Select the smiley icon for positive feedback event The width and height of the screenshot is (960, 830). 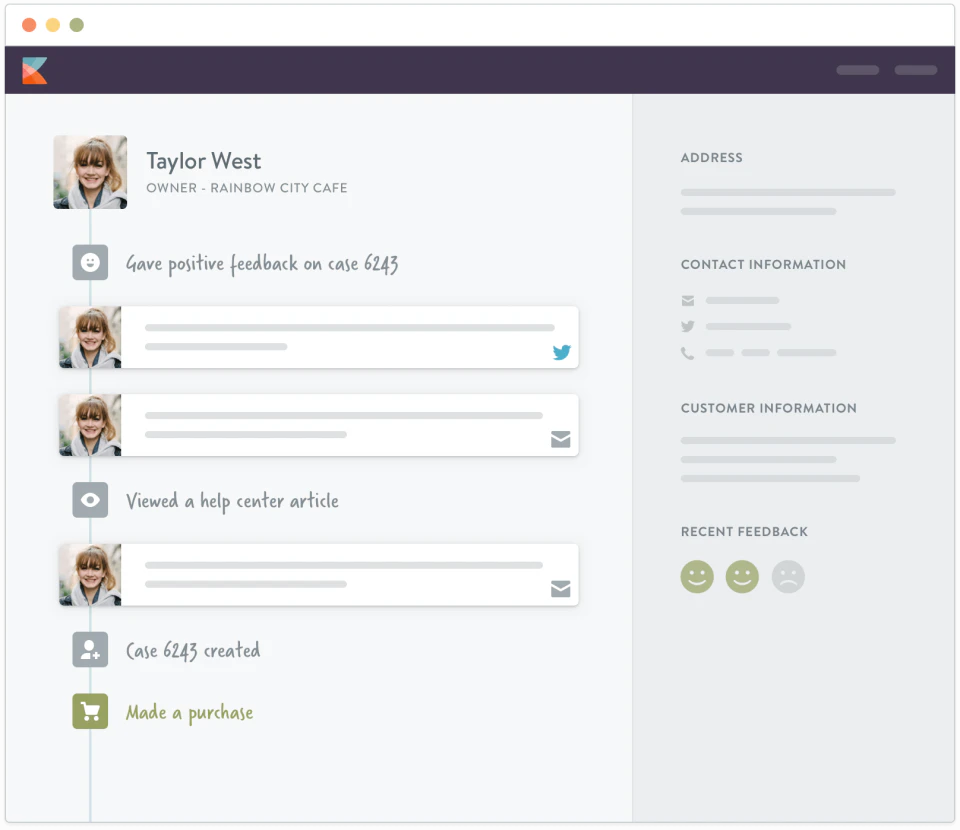pyautogui.click(x=90, y=262)
